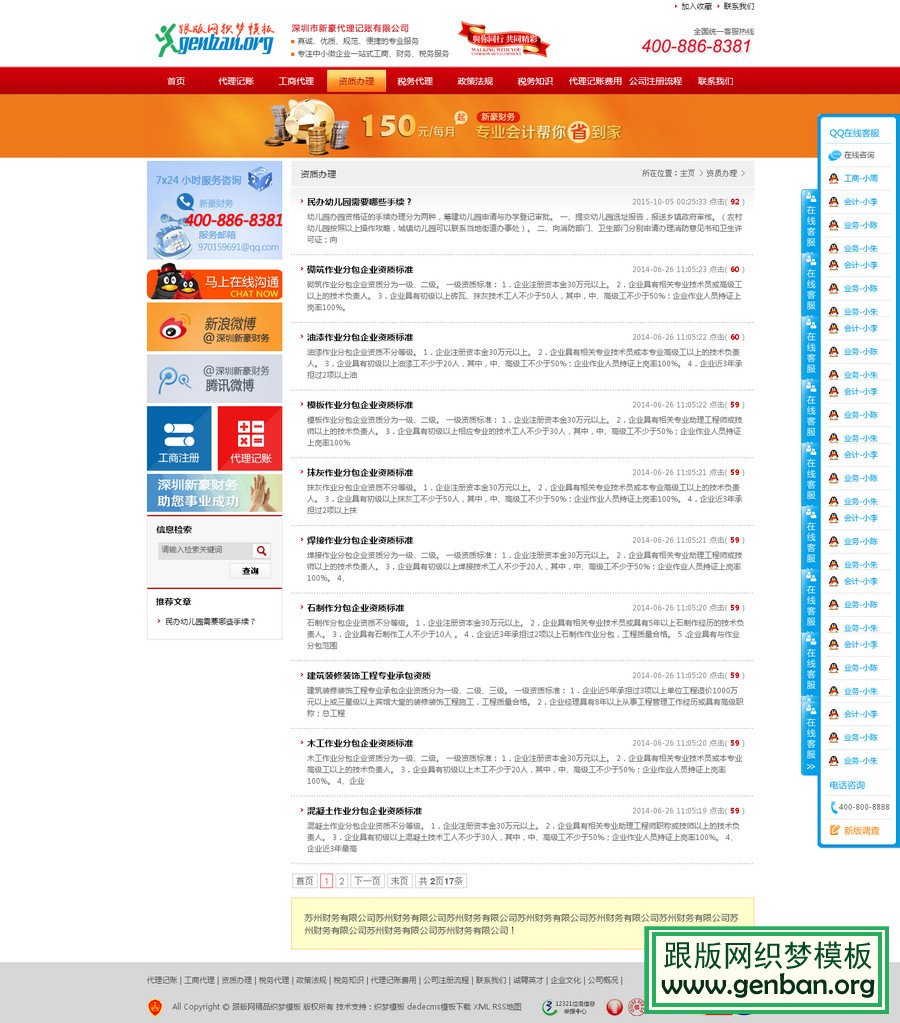The width and height of the screenshot is (900, 1023).
Task: Open page 2 in the pagination bar
Action: click(342, 881)
